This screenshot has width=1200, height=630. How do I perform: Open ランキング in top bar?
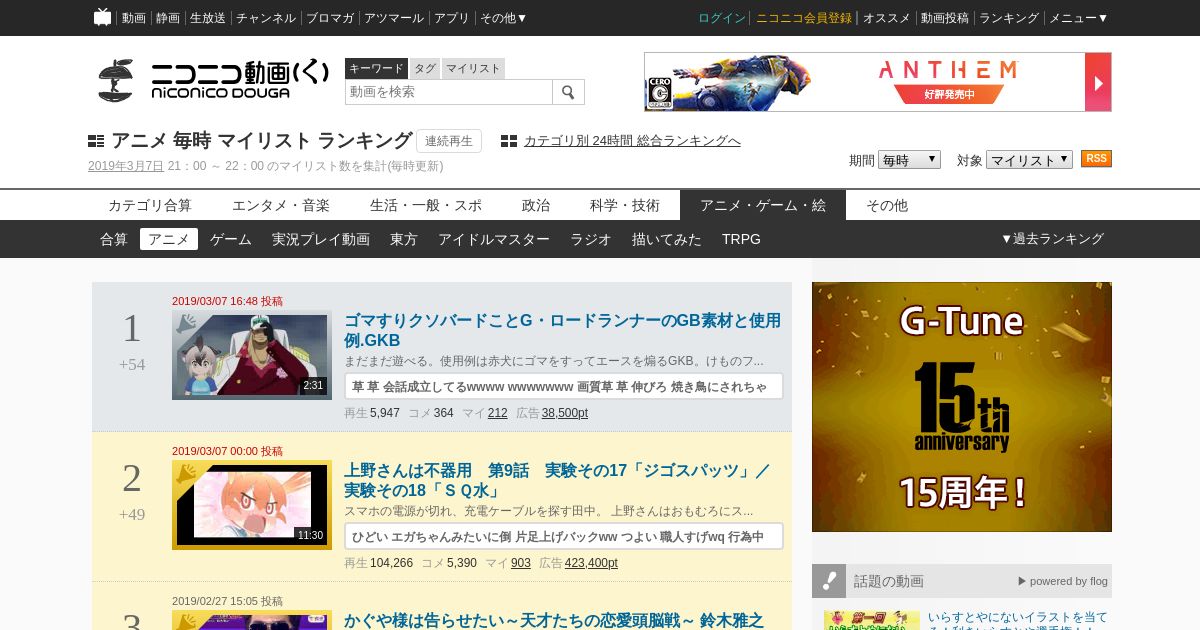coord(1010,18)
